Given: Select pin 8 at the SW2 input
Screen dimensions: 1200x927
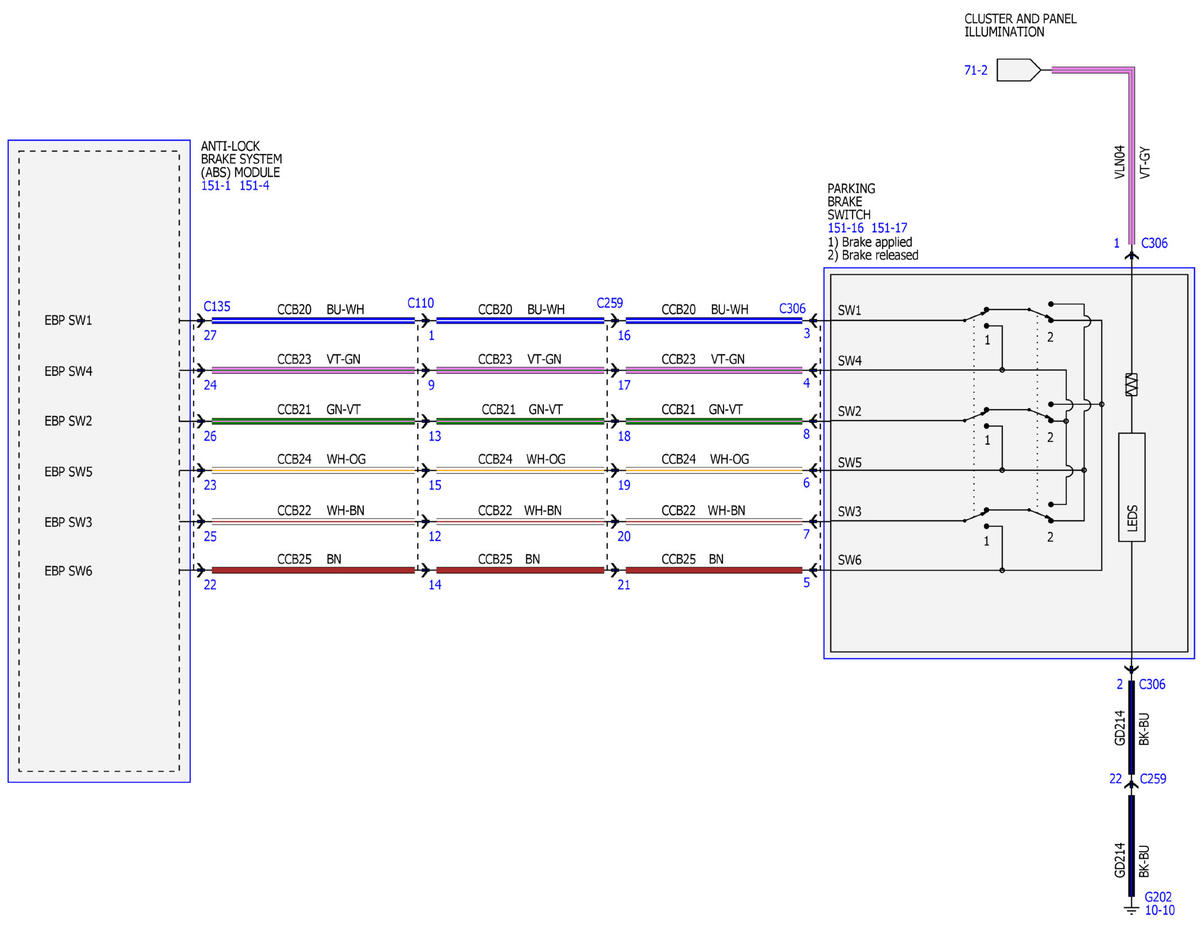Looking at the screenshot, I should point(806,433).
